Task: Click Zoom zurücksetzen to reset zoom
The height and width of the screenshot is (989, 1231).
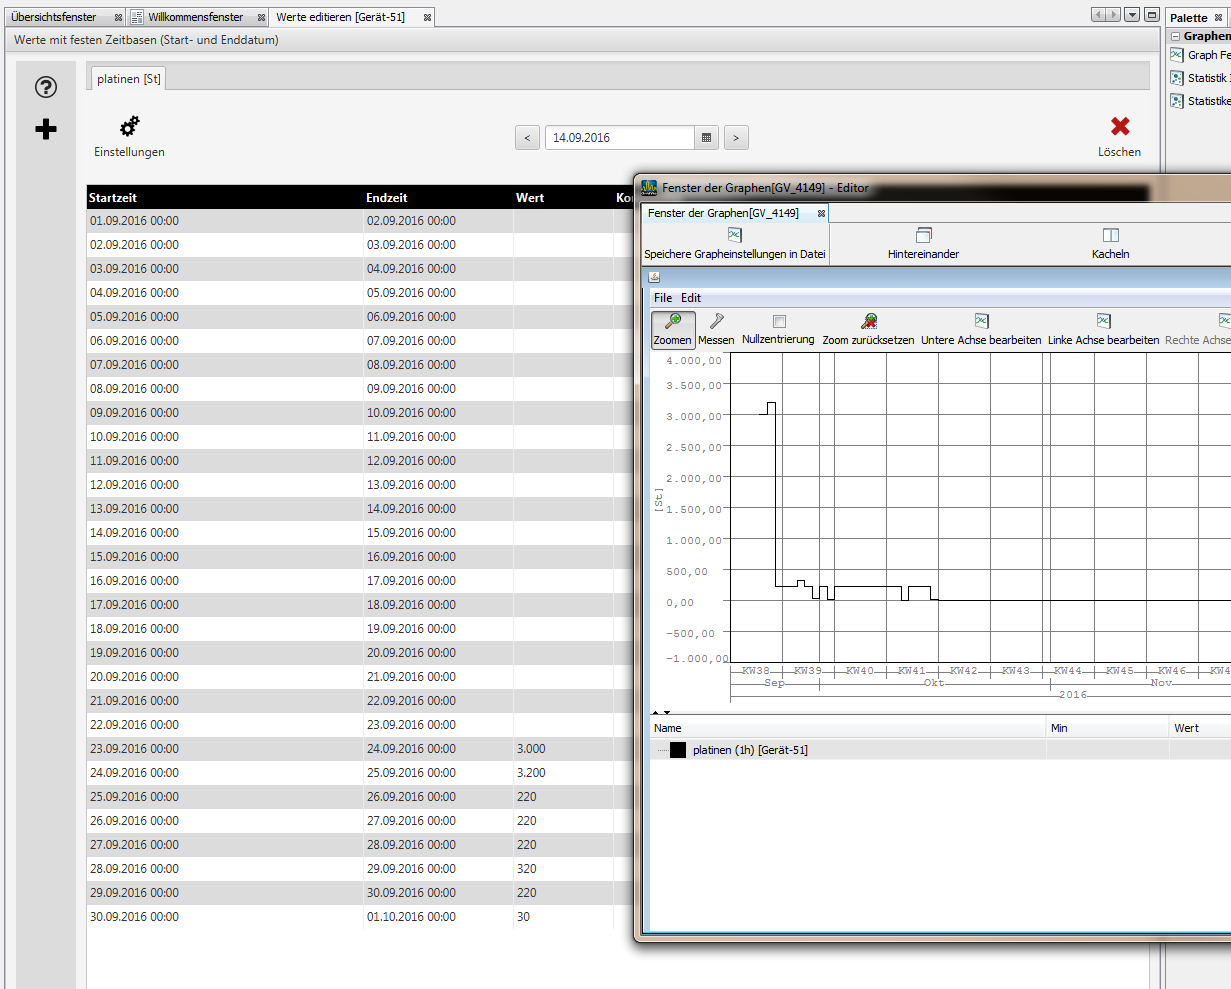Action: pos(868,328)
